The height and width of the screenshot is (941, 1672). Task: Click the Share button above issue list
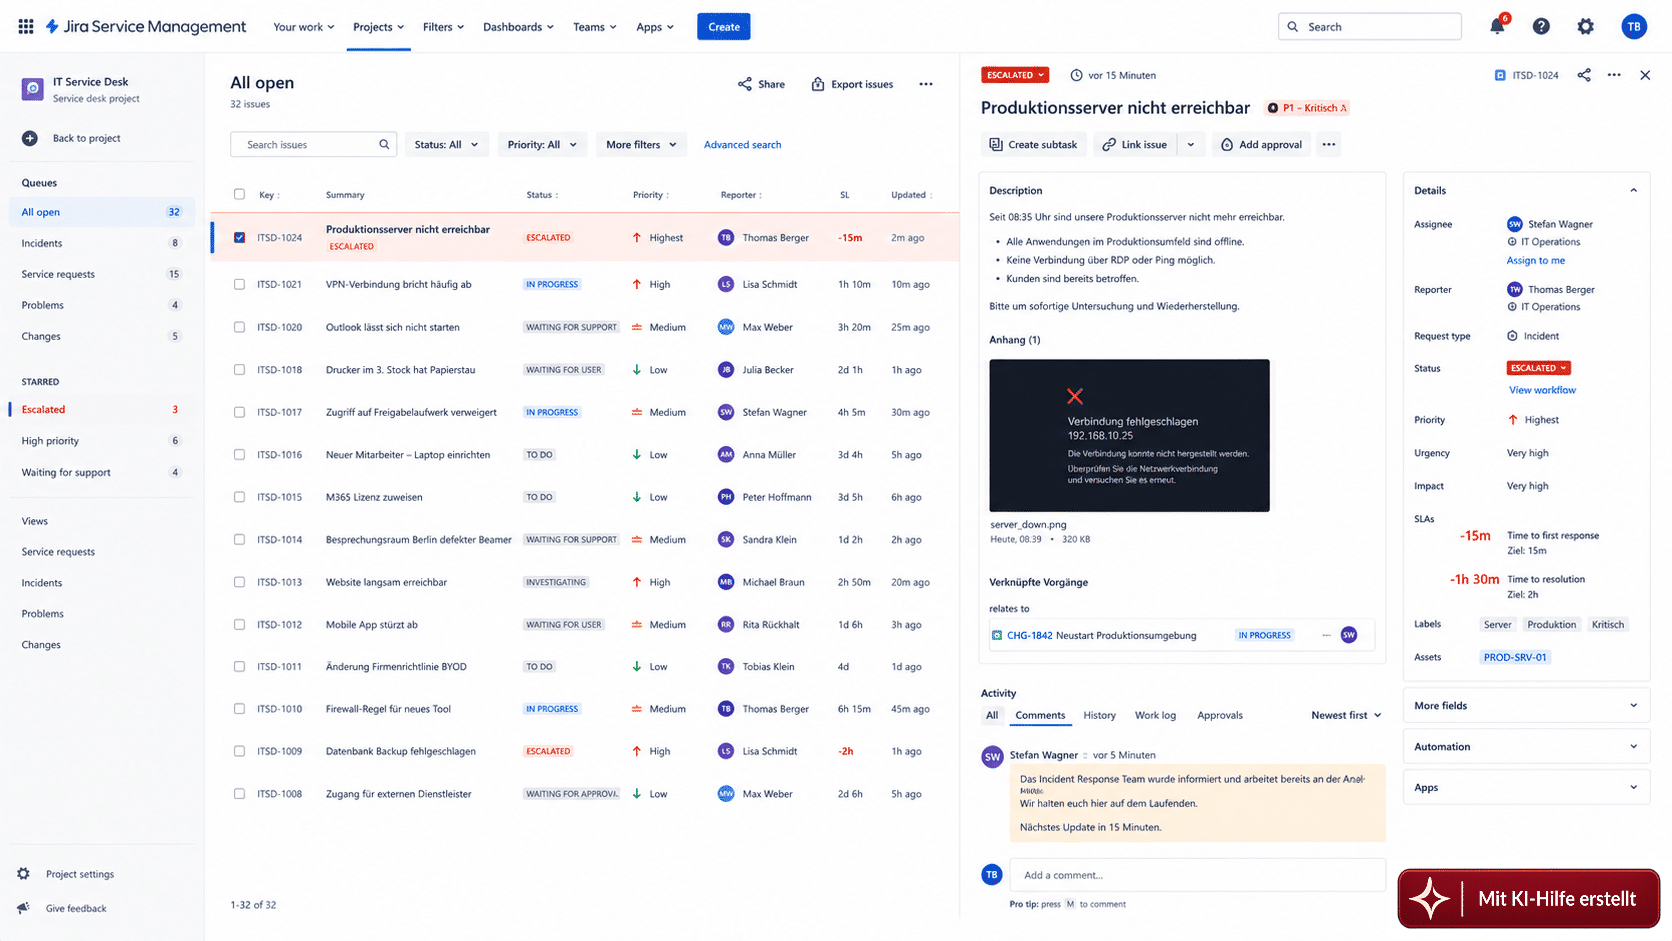tap(761, 84)
